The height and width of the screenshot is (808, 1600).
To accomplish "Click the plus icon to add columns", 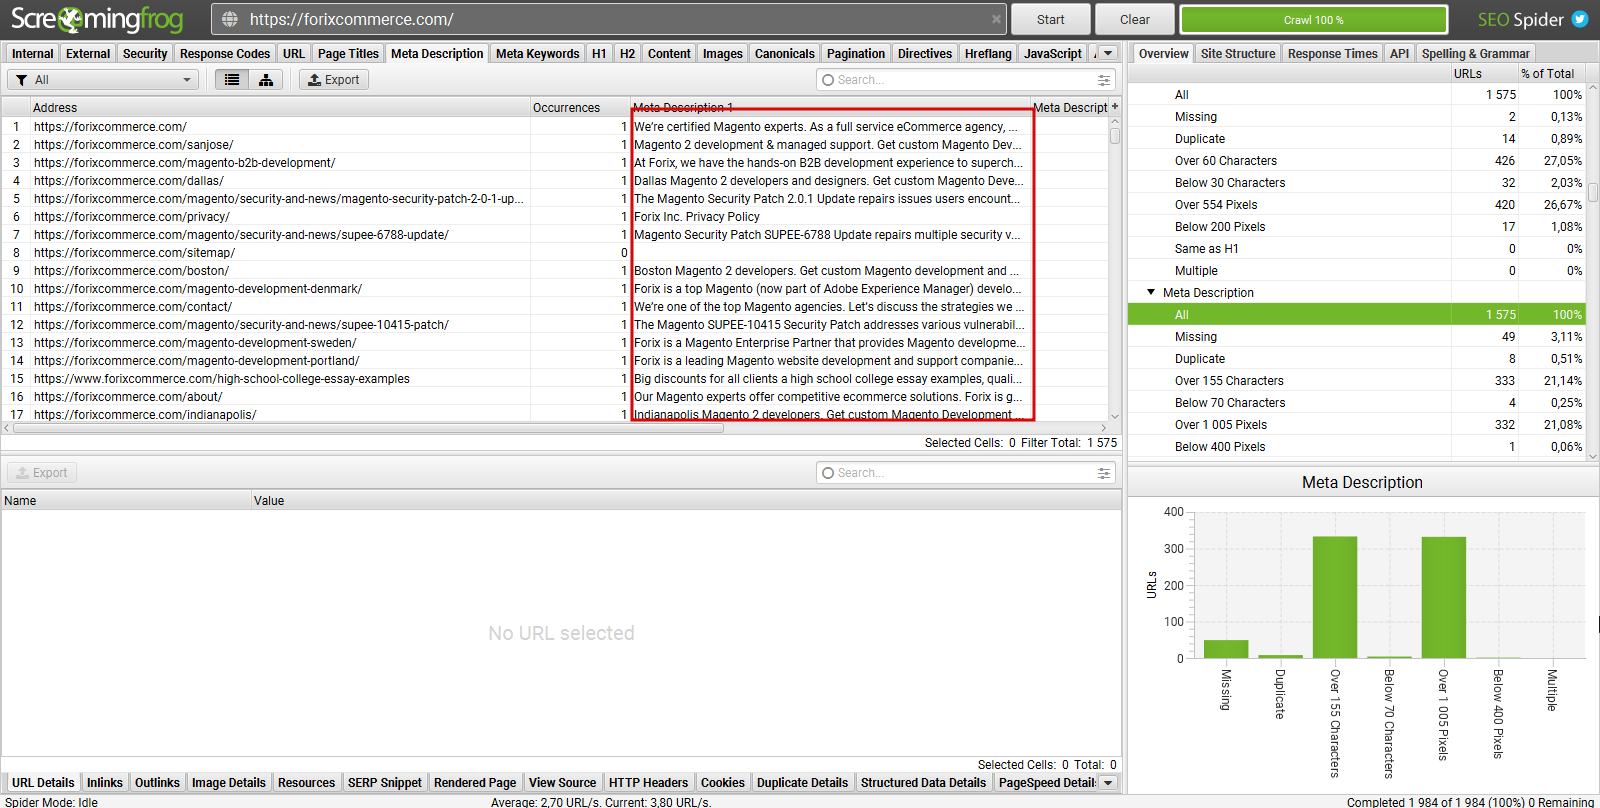I will tap(1115, 106).
